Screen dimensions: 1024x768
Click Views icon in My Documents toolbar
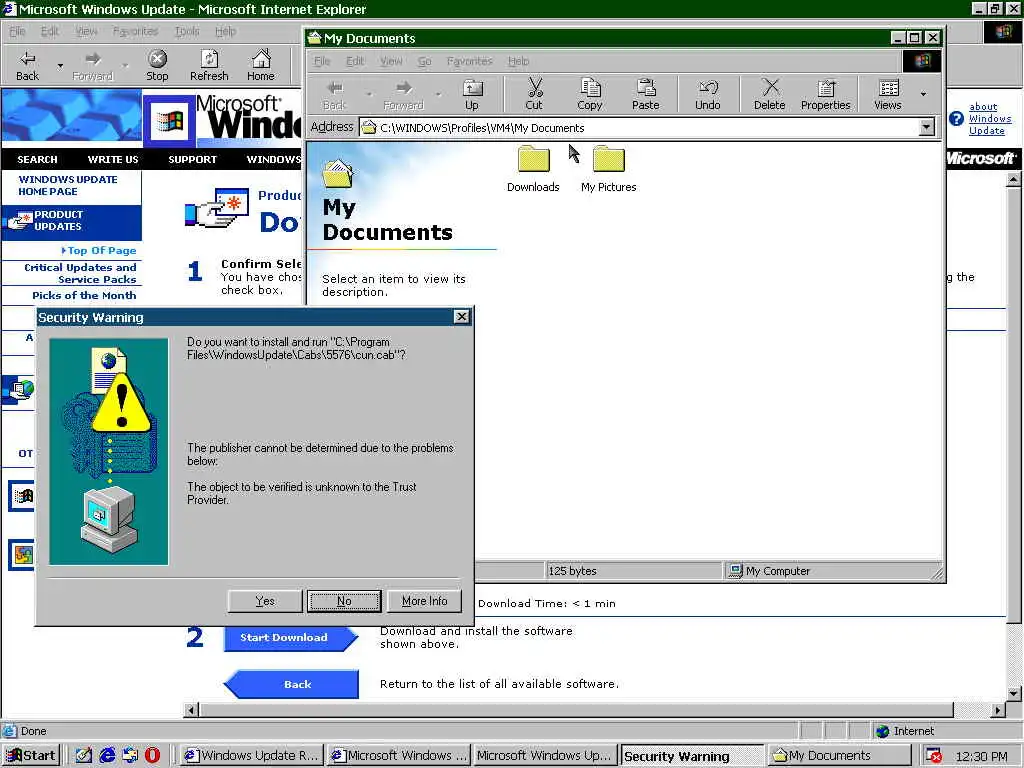pos(888,95)
